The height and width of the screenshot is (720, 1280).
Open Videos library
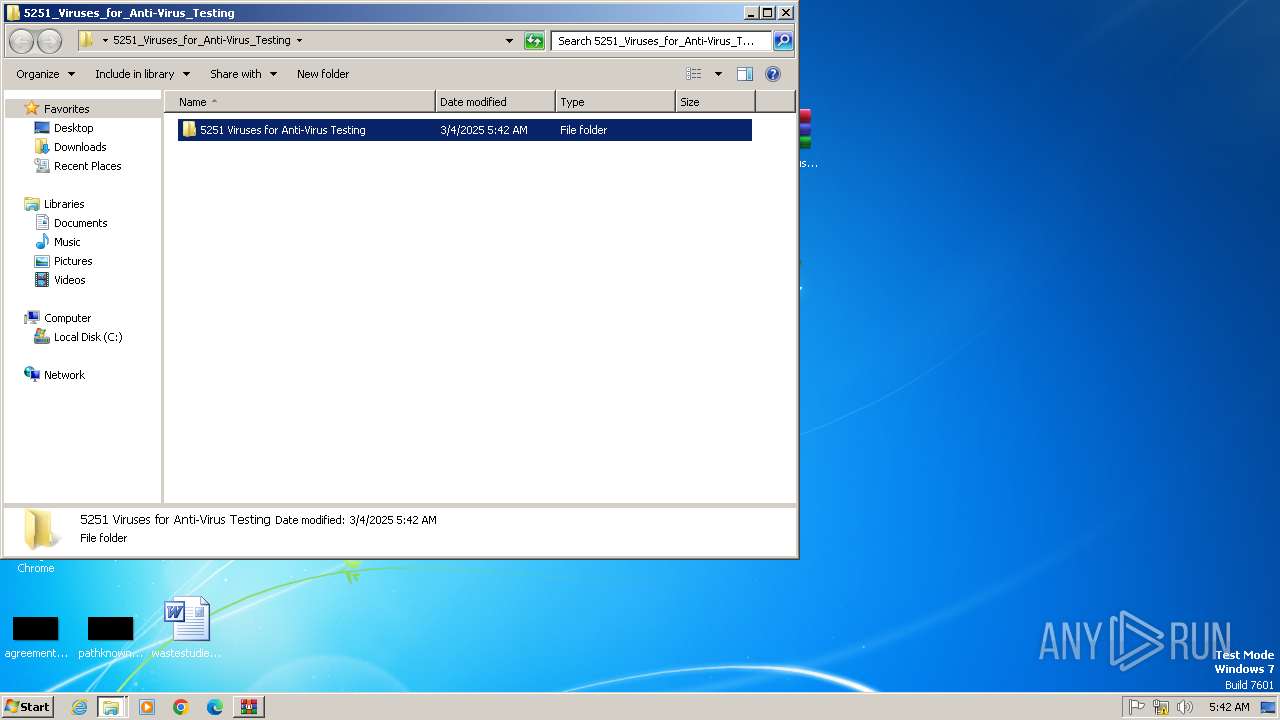(x=69, y=280)
